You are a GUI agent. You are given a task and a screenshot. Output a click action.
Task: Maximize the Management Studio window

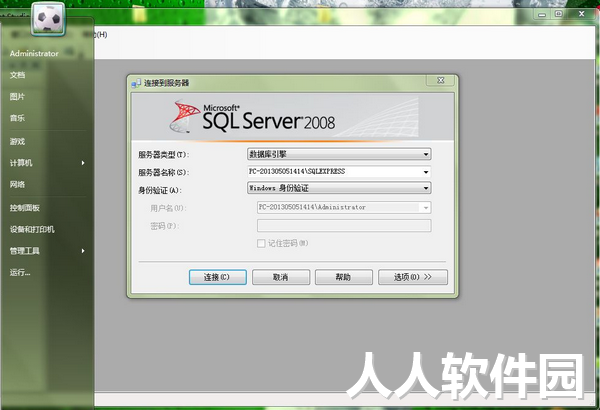pos(559,14)
